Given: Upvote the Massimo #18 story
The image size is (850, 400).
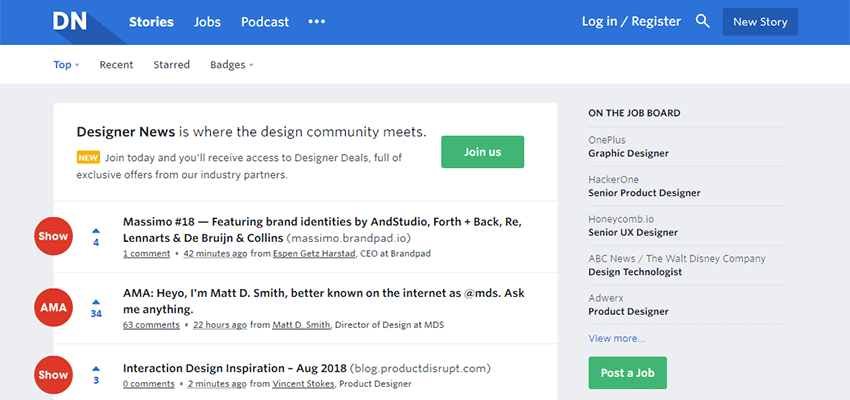Looking at the screenshot, I should pos(96,230).
